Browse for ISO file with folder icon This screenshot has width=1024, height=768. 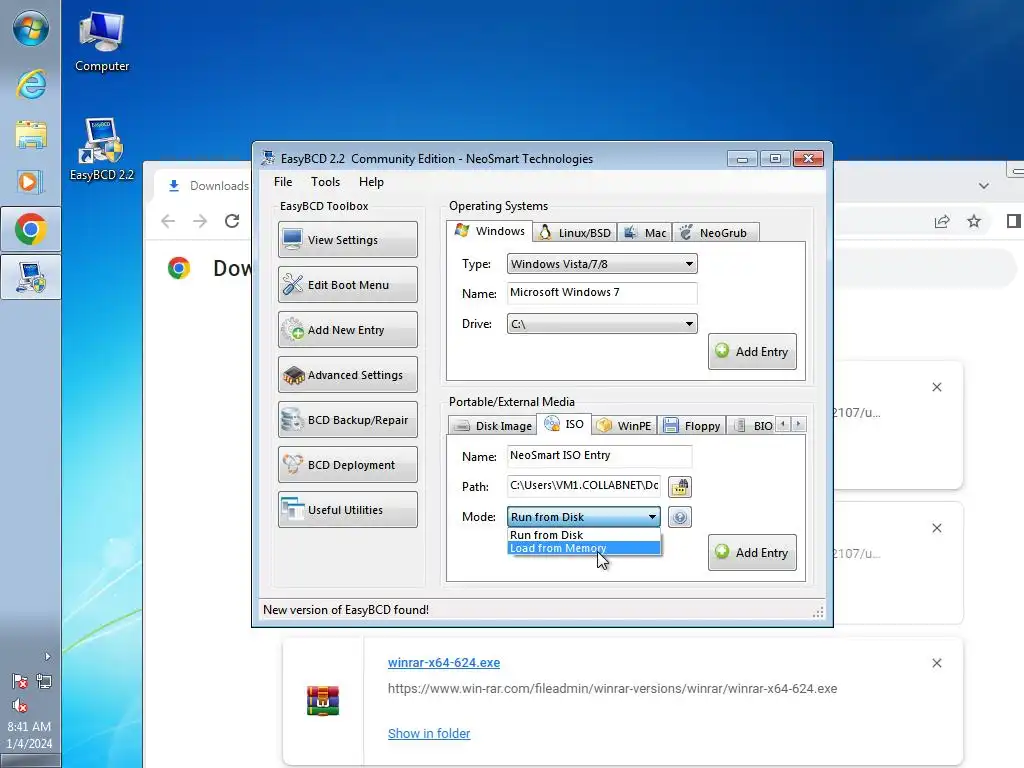680,487
